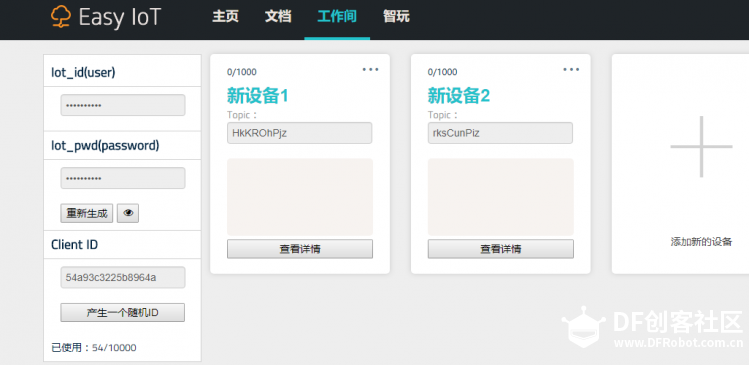Go to the 主页 nav tab
The height and width of the screenshot is (365, 749).
[x=225, y=17]
